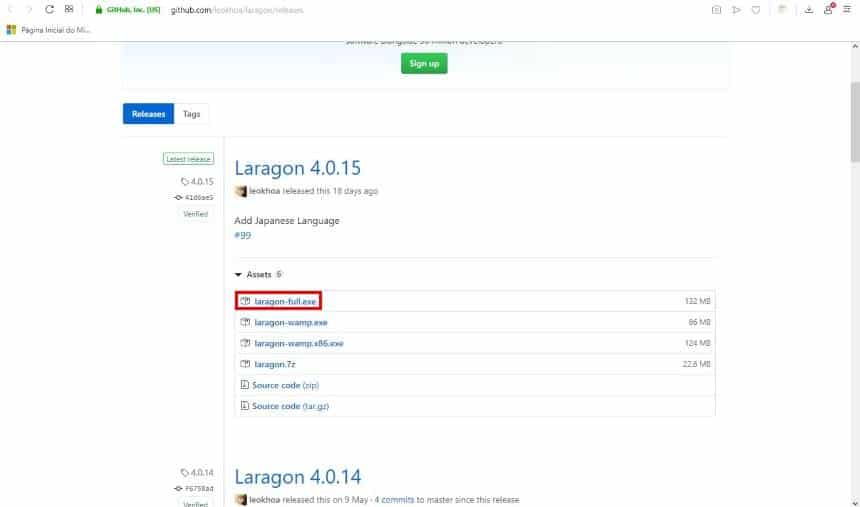The width and height of the screenshot is (860, 507).
Task: Click the 22.6 MB size text
Action: click(696, 364)
